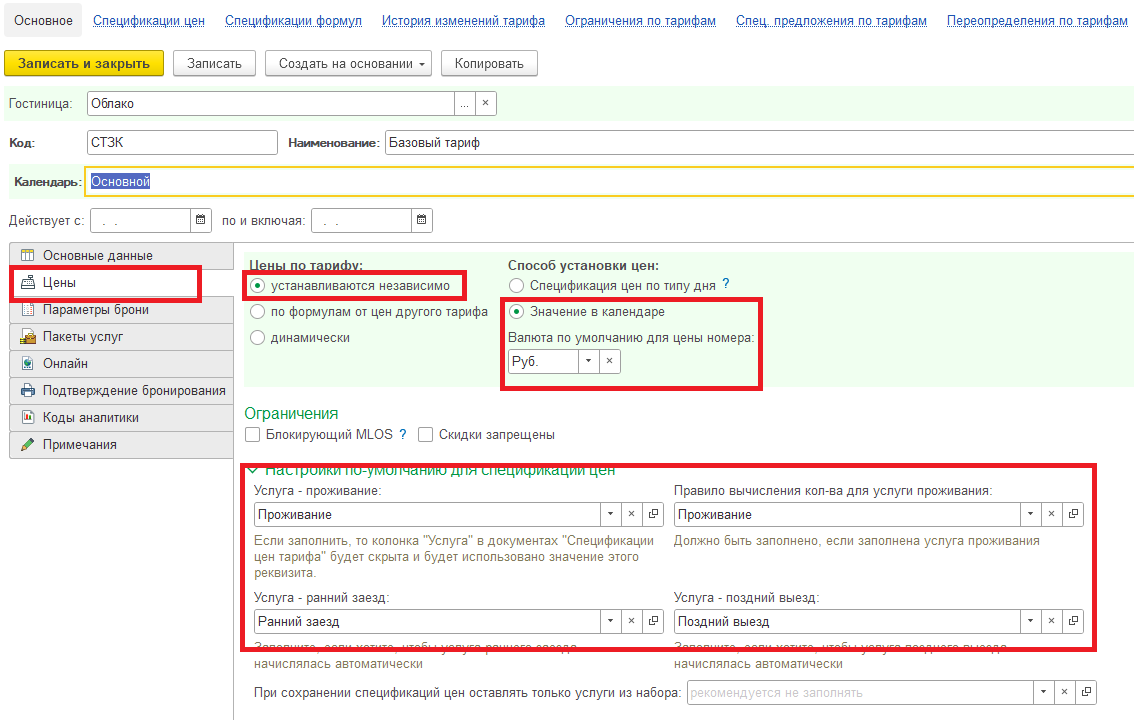
Task: Clear the Гостиница field
Action: coord(485,103)
